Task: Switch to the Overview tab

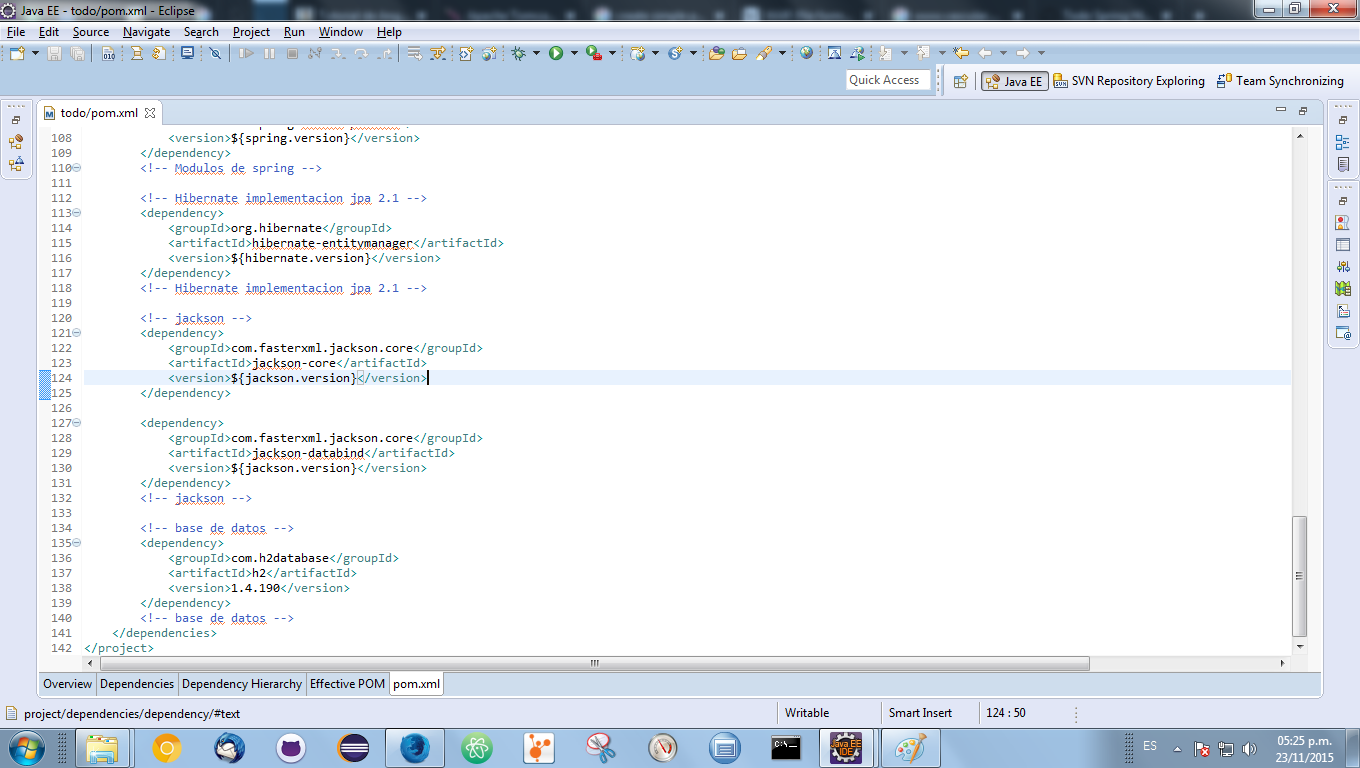Action: click(67, 684)
